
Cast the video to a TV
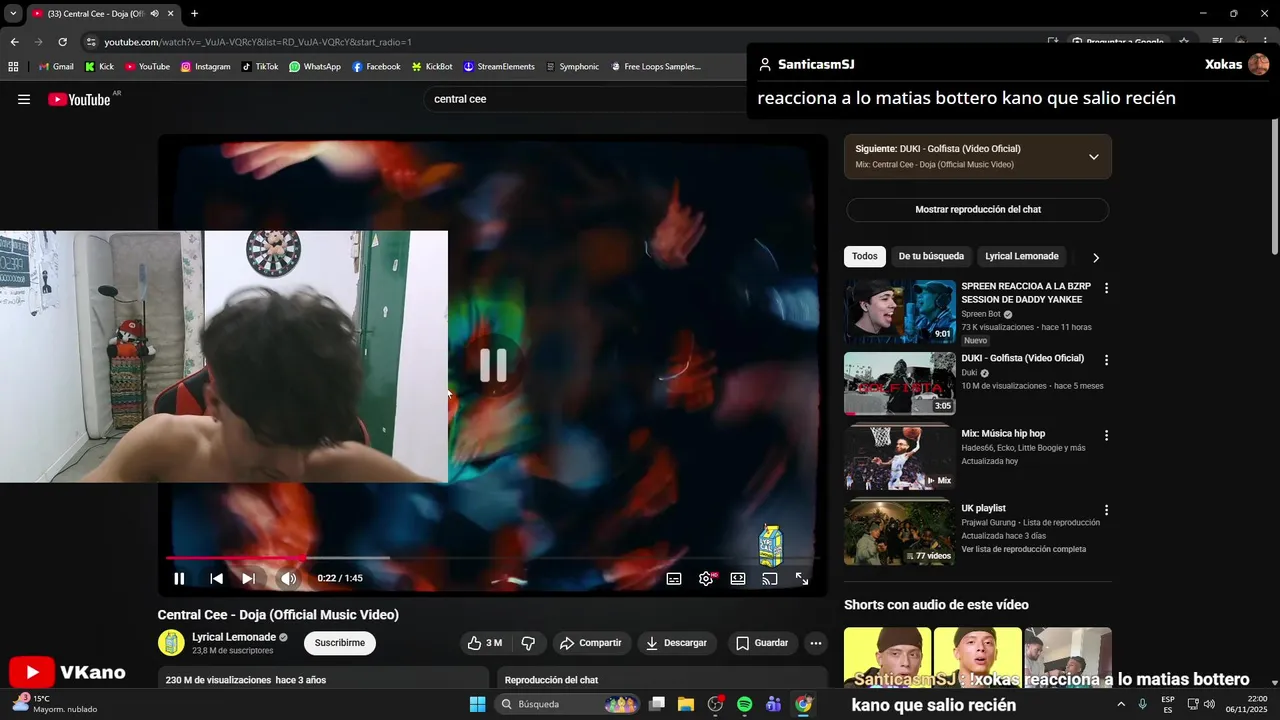pos(770,578)
